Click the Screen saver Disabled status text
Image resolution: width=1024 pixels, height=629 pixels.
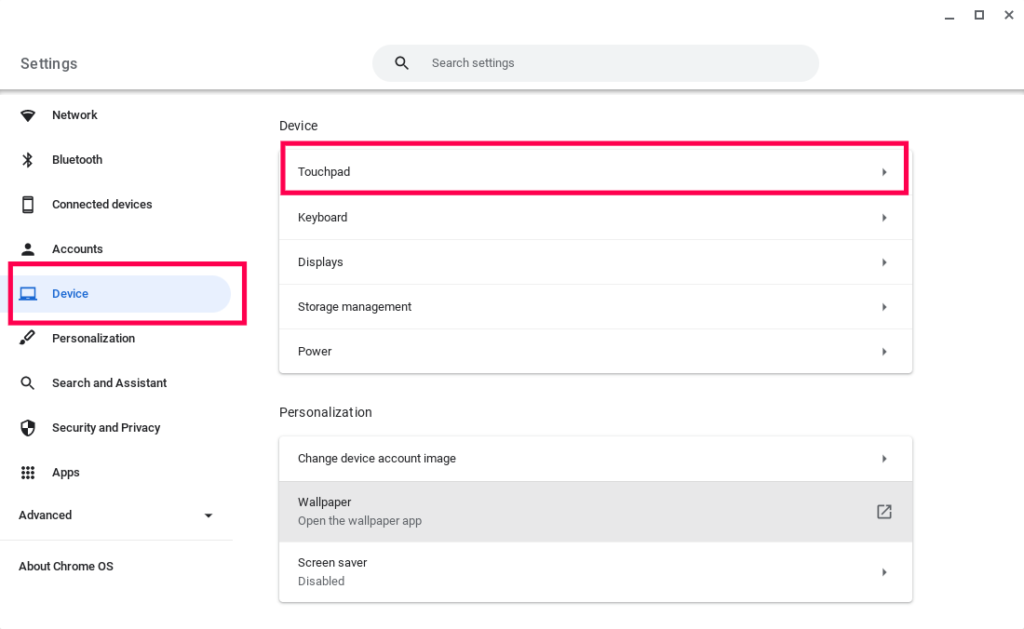[x=321, y=581]
